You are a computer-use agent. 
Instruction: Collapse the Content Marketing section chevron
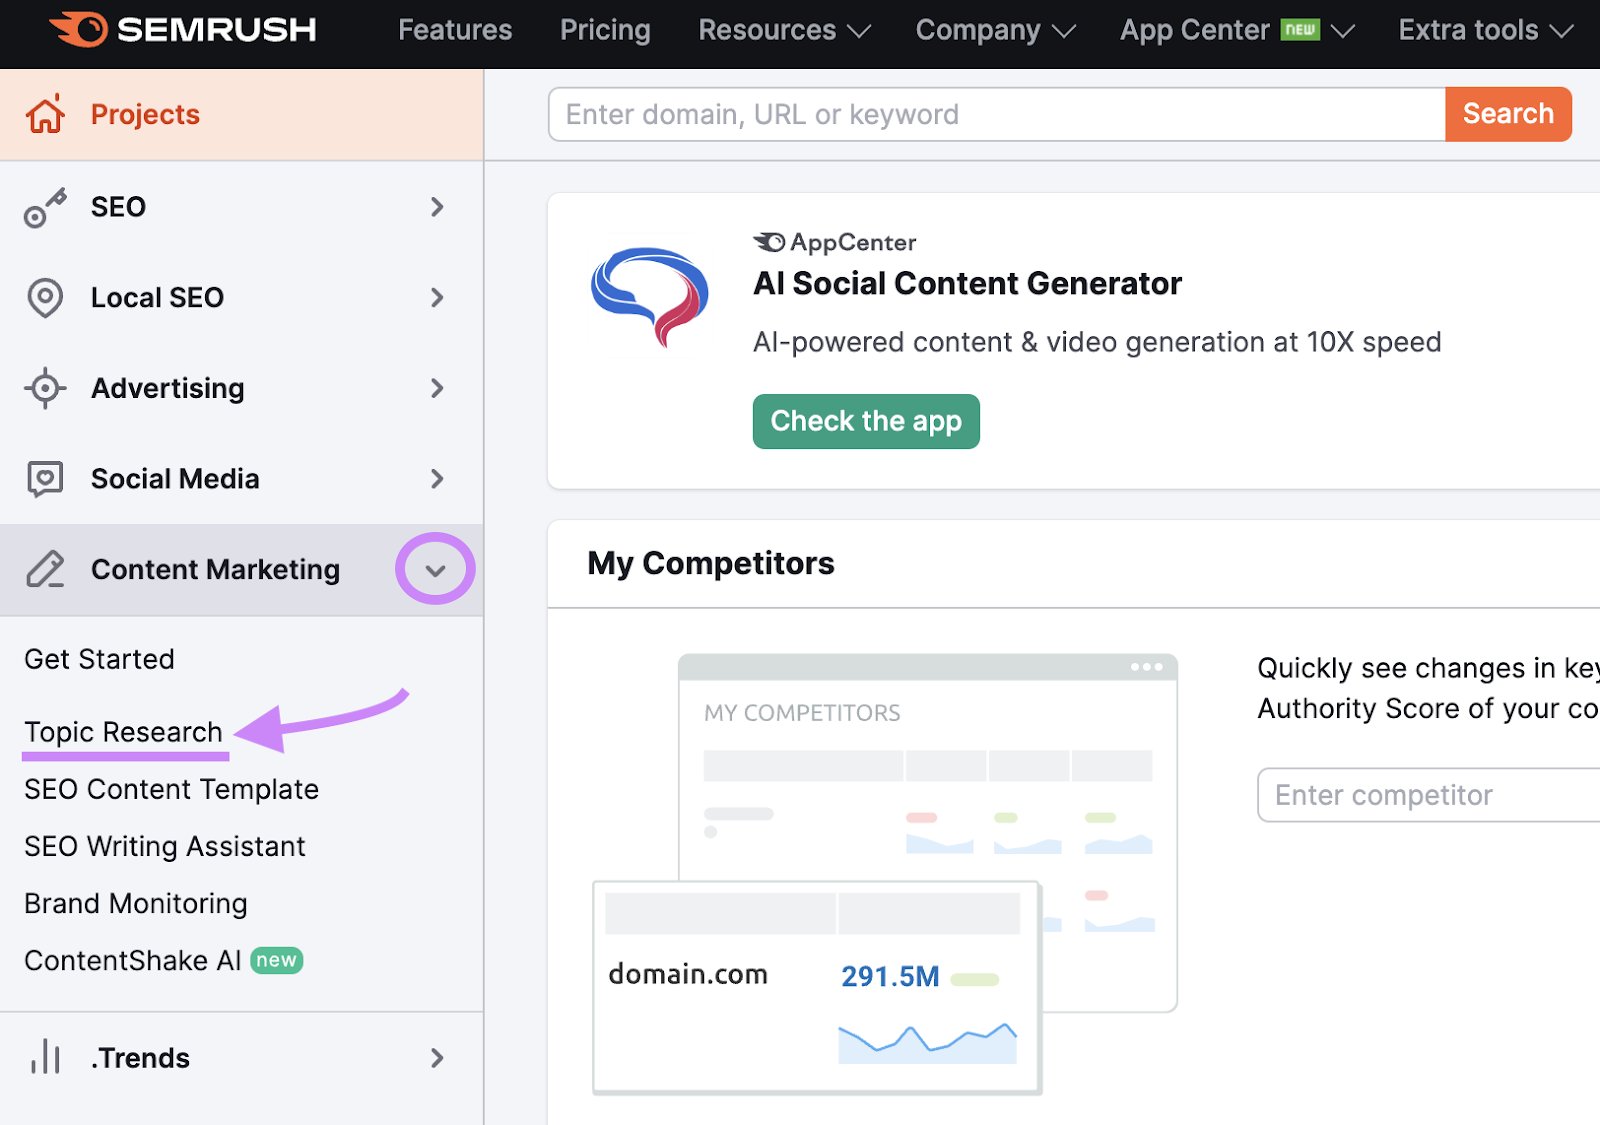(x=435, y=570)
